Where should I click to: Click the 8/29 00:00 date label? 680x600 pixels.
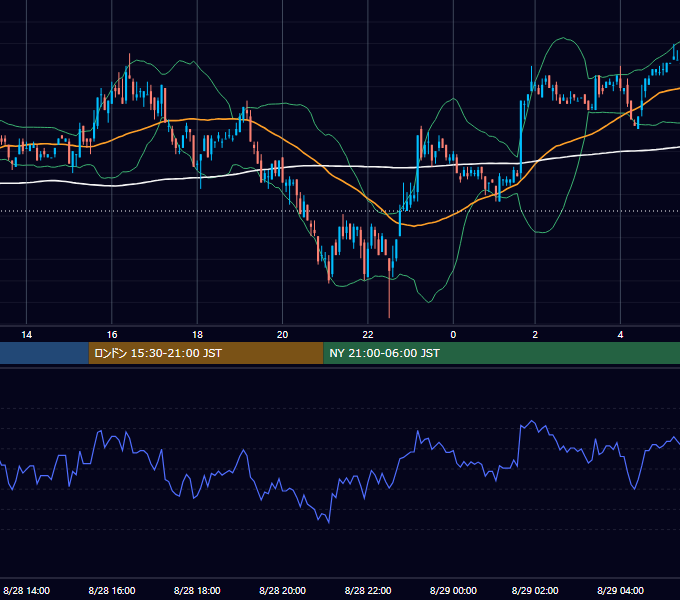click(x=453, y=590)
